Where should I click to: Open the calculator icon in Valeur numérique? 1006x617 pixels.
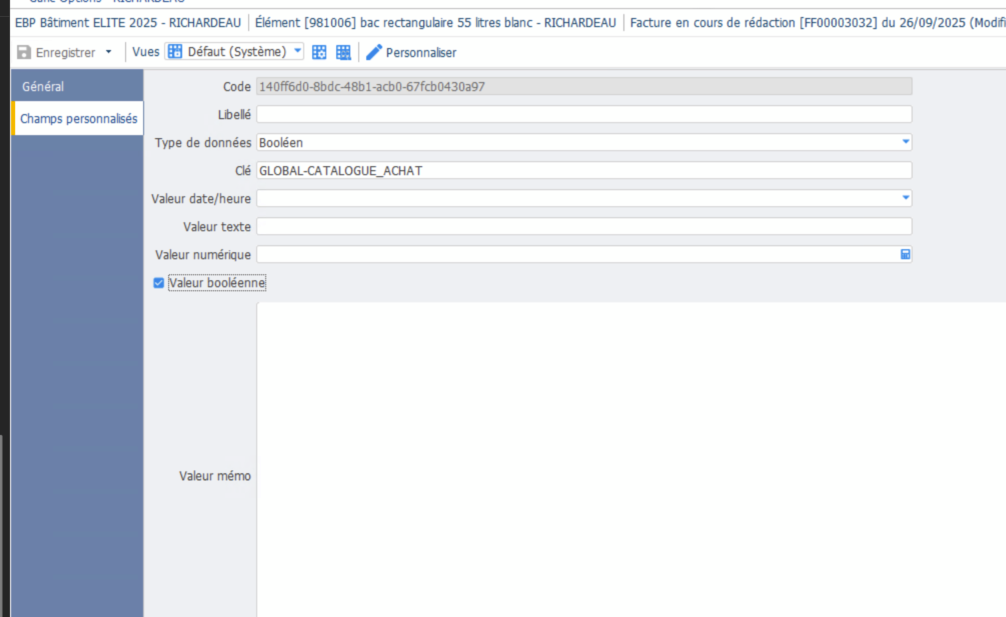[905, 255]
